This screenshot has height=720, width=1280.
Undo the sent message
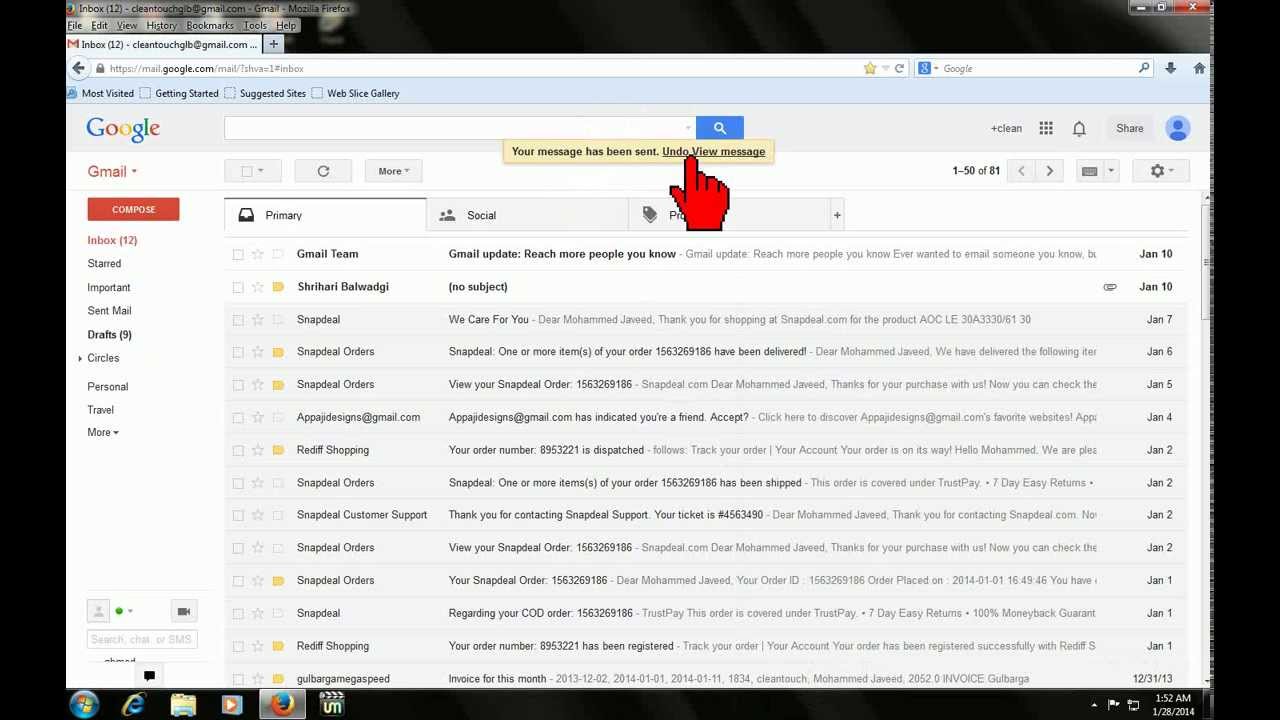coord(675,152)
